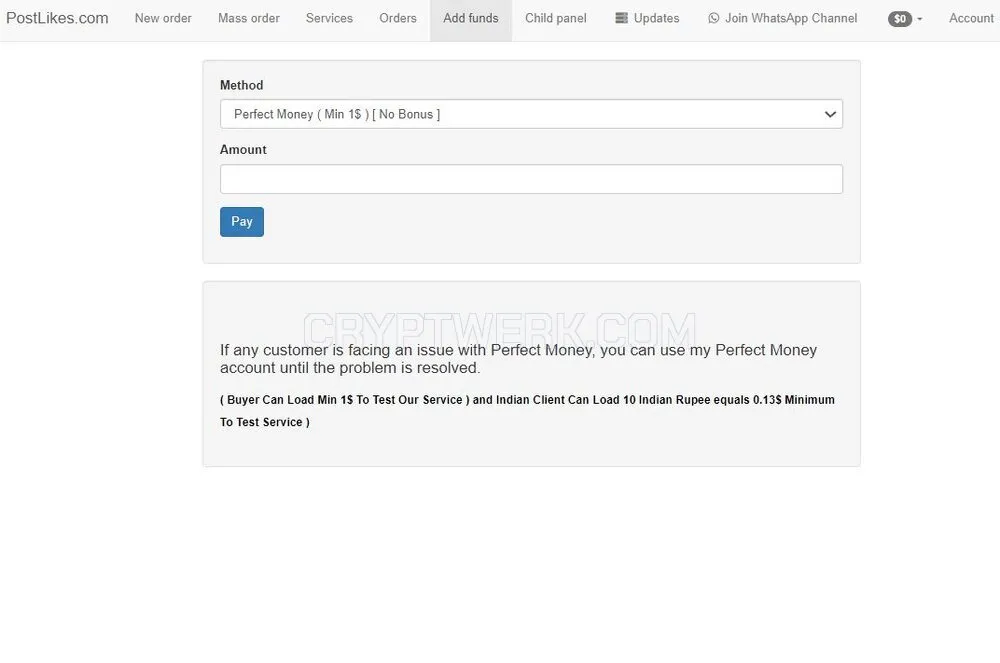Open the Account menu
1000x663 pixels.
(x=971, y=18)
